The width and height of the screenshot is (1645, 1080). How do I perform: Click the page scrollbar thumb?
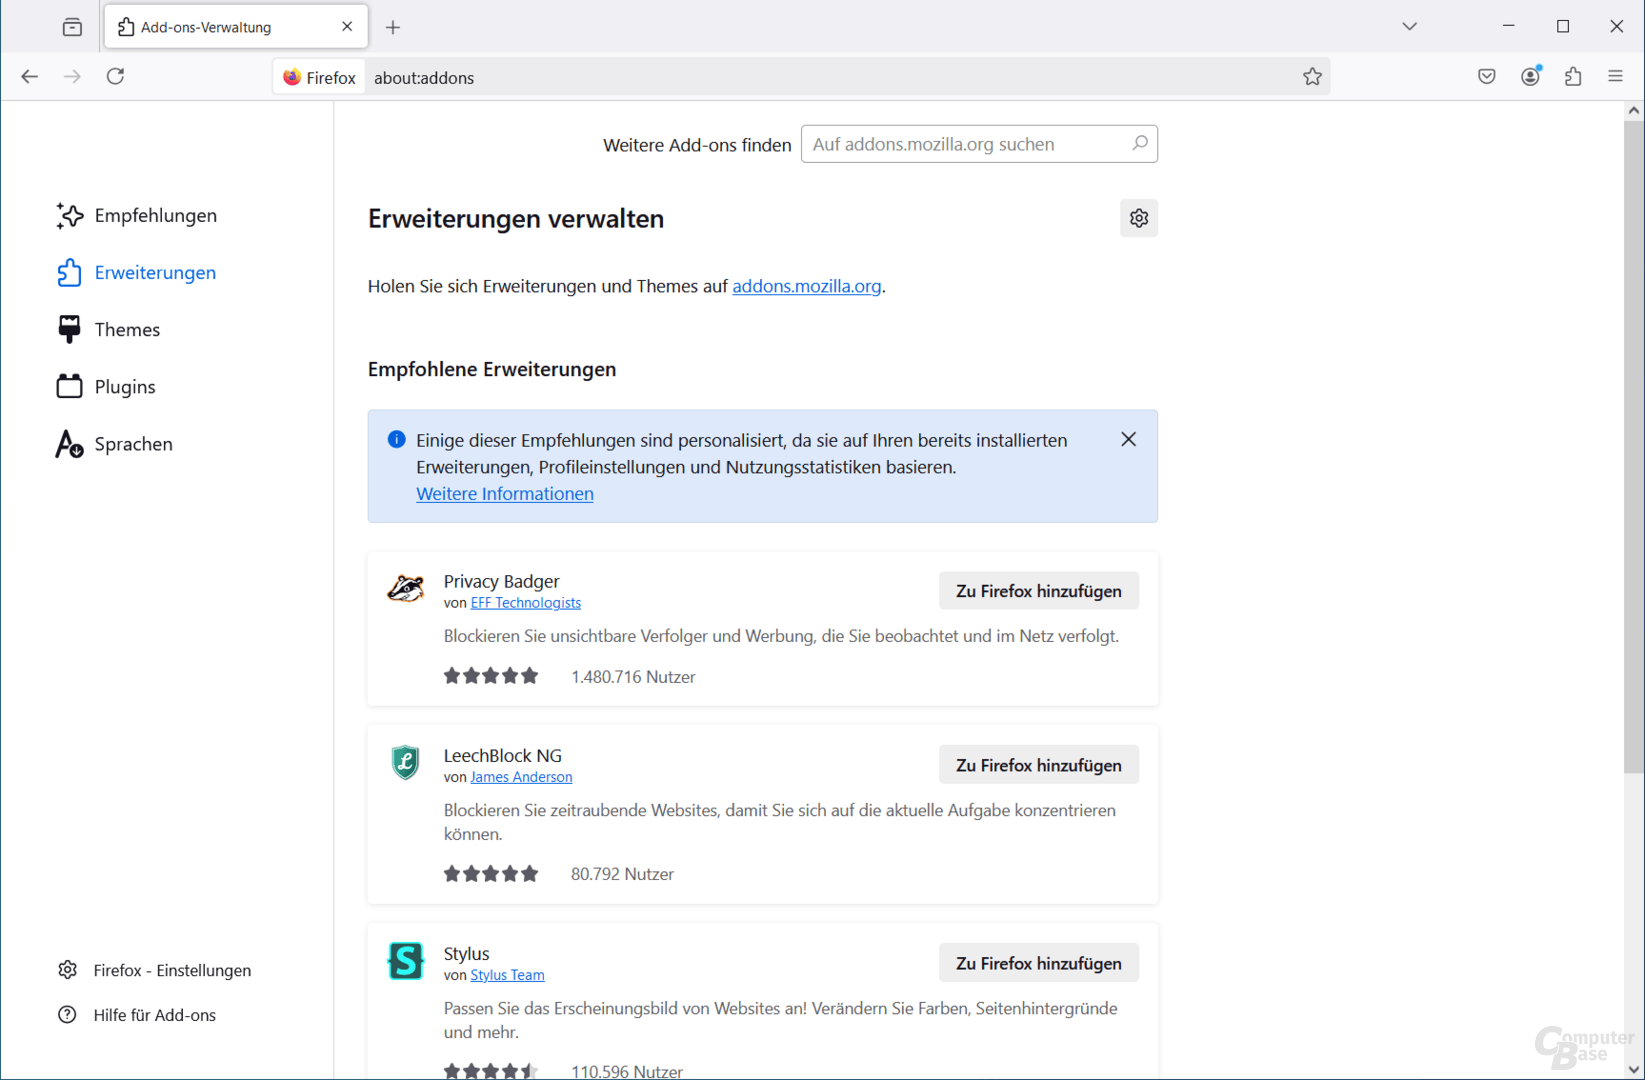tap(1634, 447)
